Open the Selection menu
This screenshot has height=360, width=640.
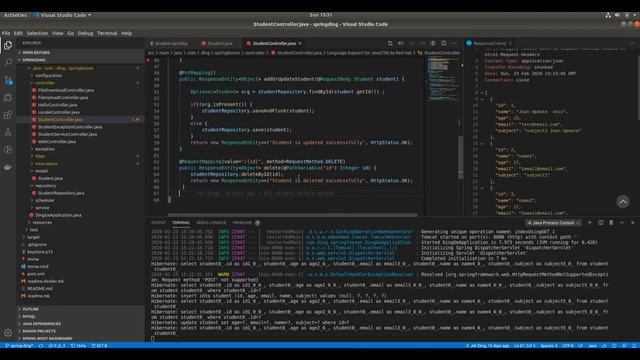click(37, 33)
